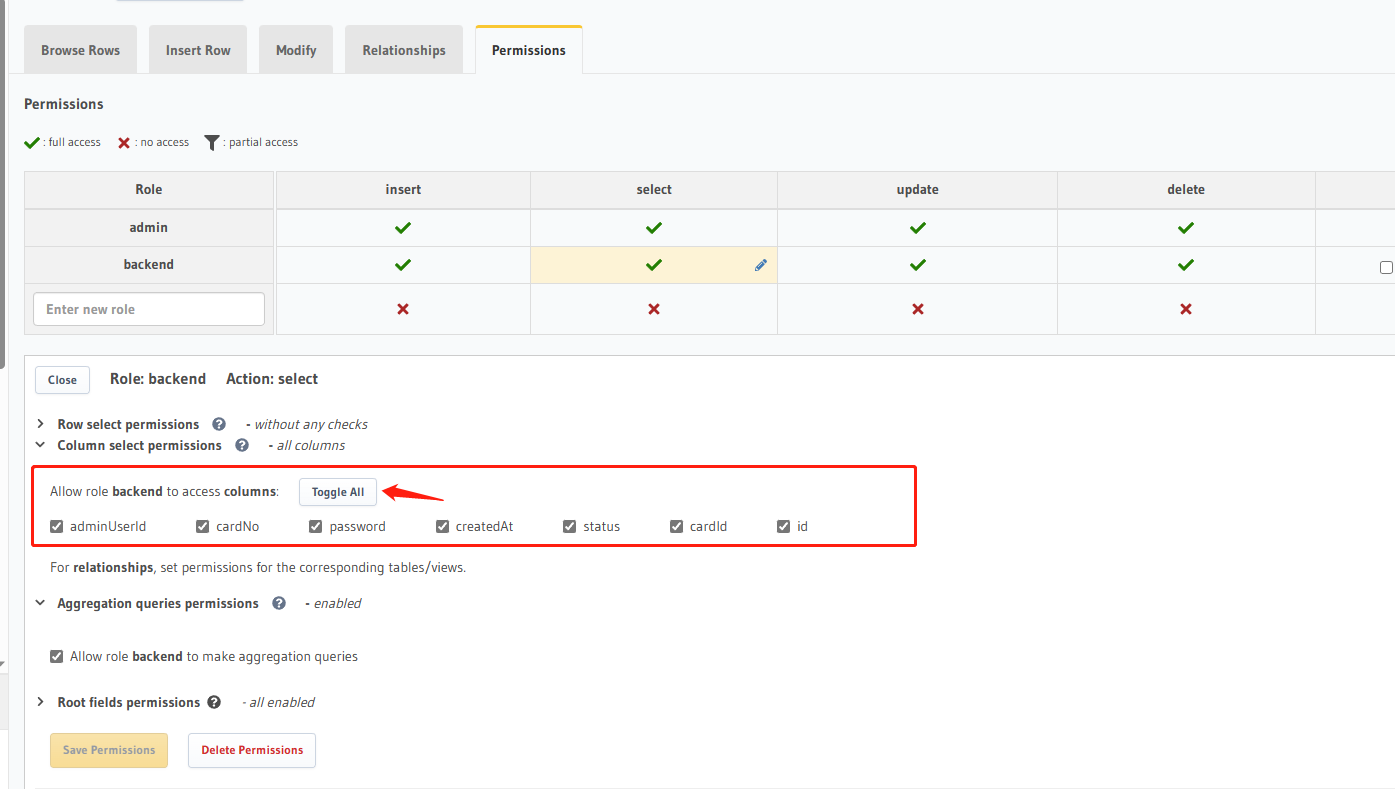This screenshot has height=789, width=1395.
Task: Open Column select permissions help icon
Action: pos(241,444)
